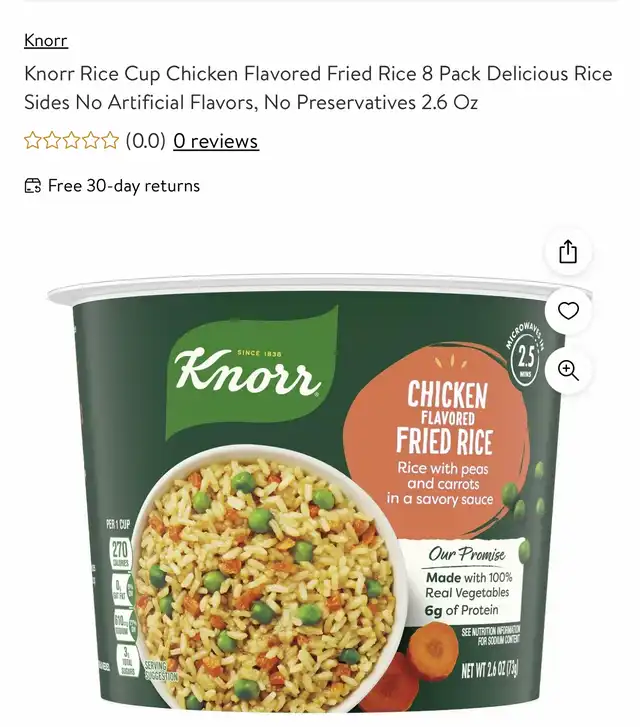Click the NET WT 2.6 OZ text
The image size is (640, 727).
[x=490, y=670]
